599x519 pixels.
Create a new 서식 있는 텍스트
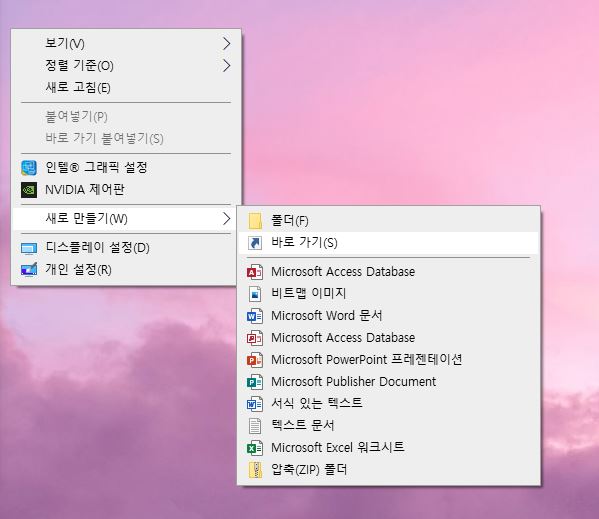388,404
